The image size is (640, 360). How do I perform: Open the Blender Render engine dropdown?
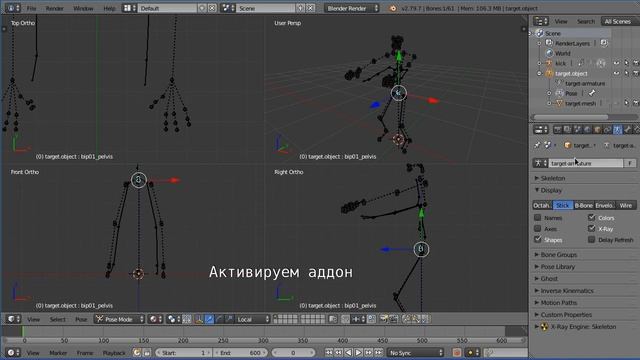351,8
